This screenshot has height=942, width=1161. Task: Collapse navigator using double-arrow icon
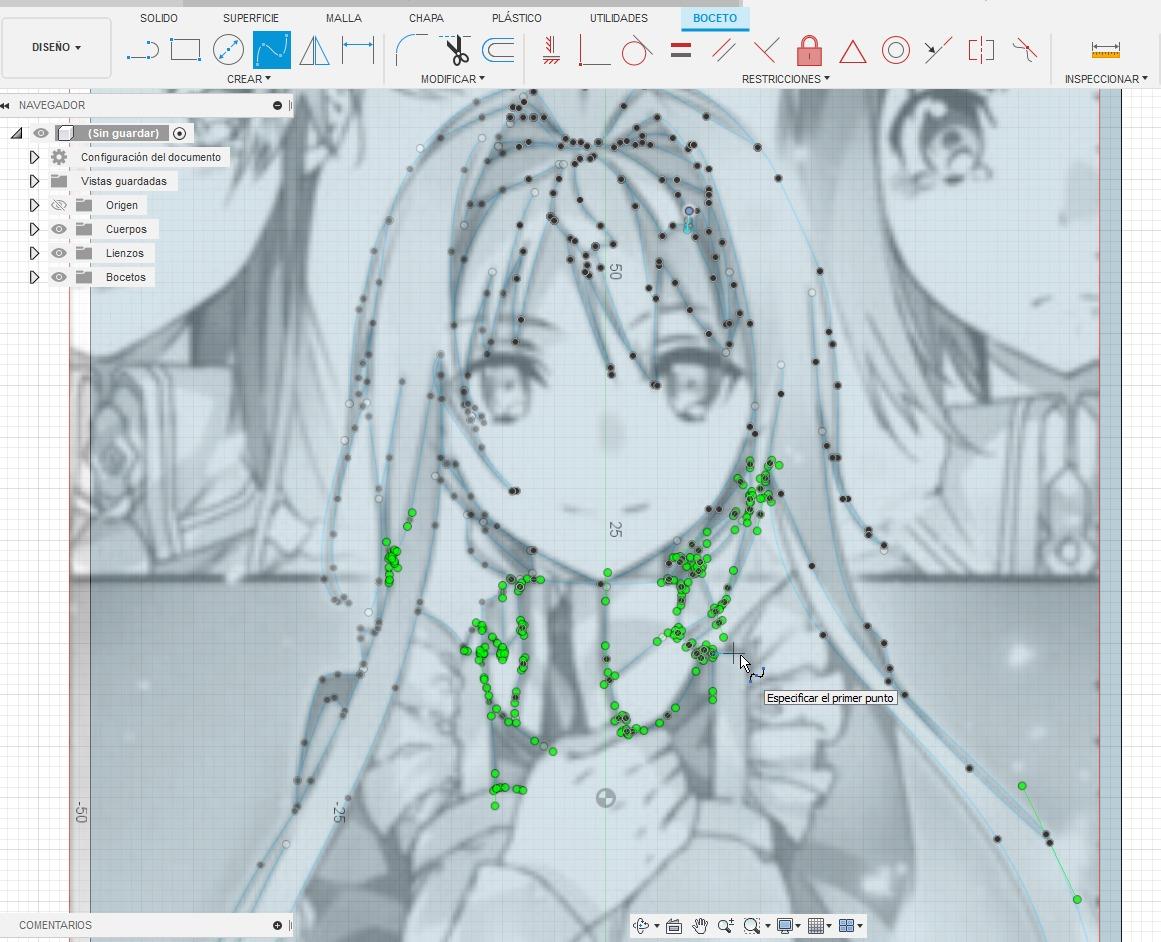(6, 105)
